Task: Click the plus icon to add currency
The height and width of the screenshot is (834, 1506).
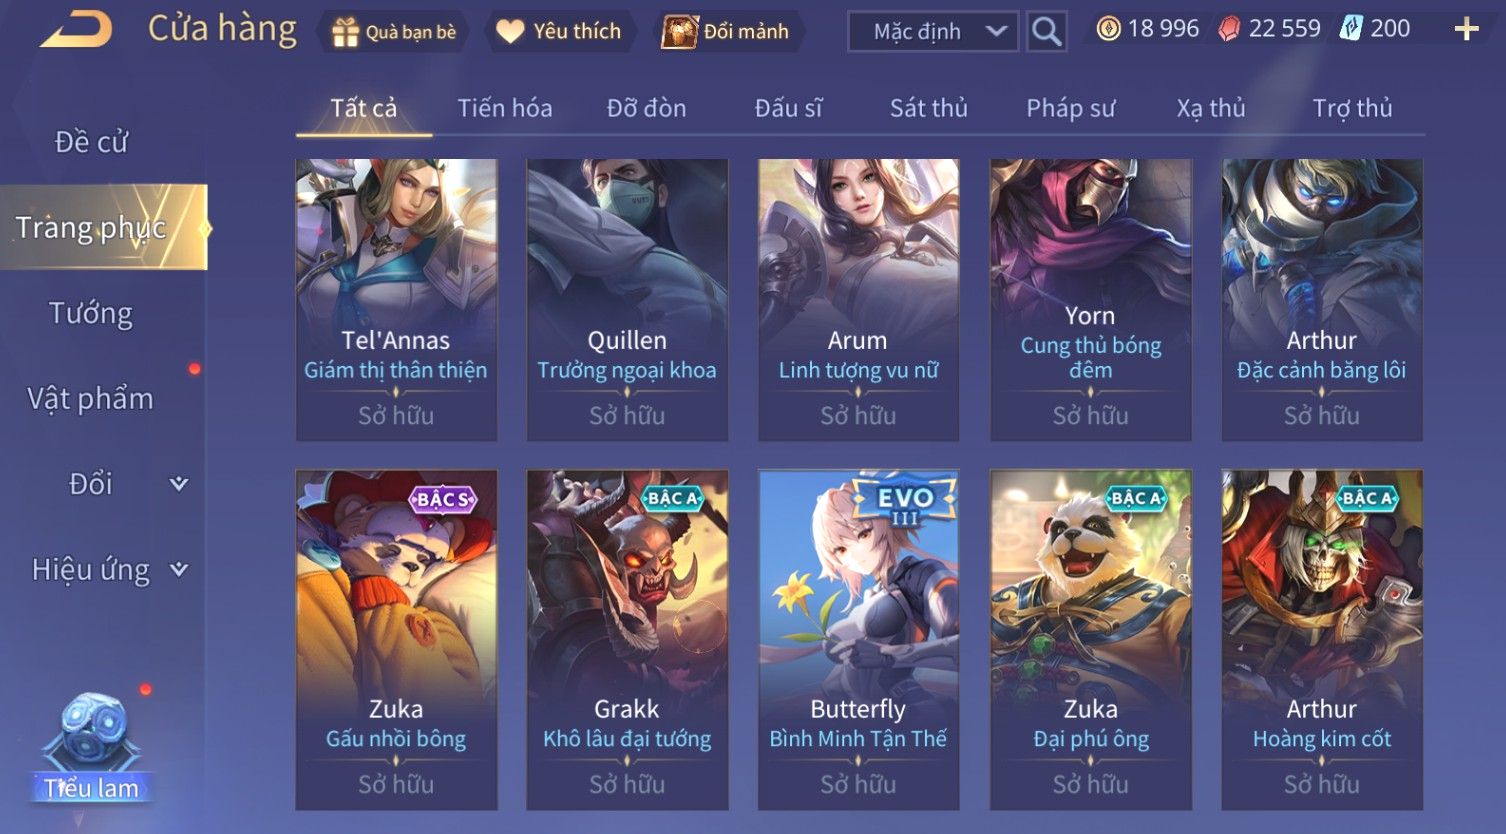Action: (1466, 30)
